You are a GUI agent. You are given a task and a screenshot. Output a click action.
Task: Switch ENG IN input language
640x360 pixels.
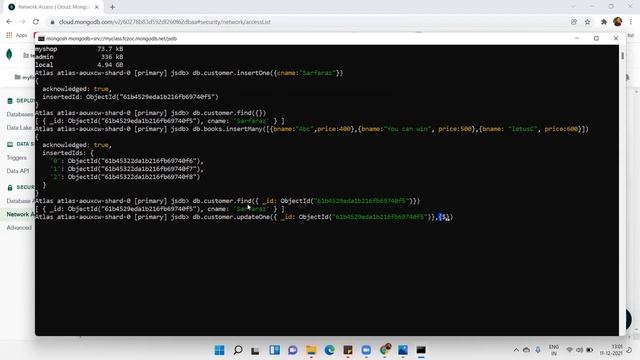[553, 350]
